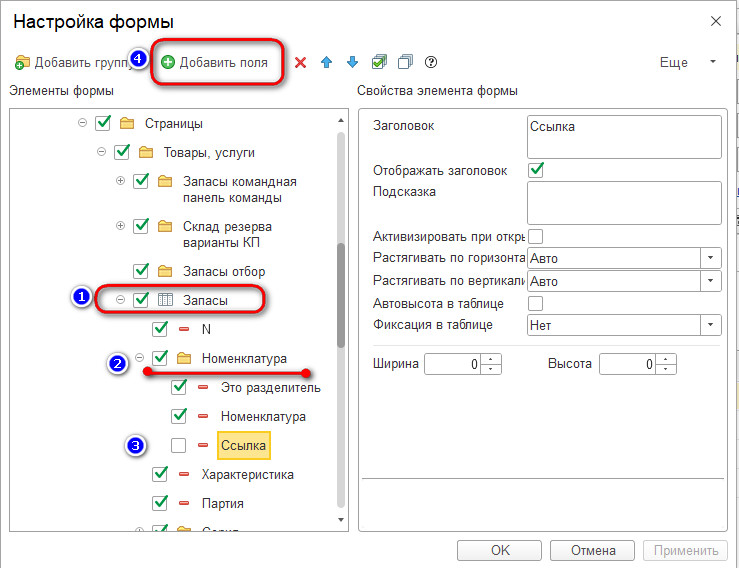Expand Склад резерва варианты КП node

tap(121, 226)
